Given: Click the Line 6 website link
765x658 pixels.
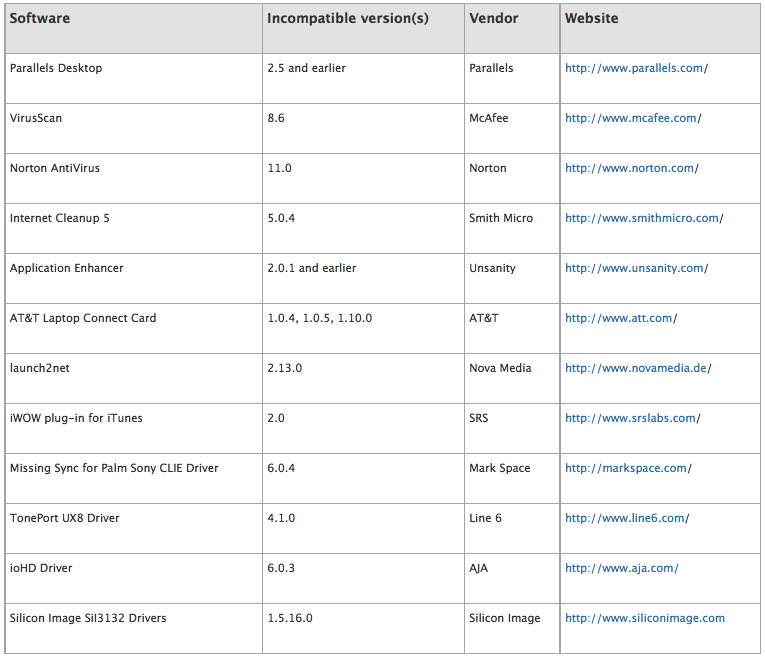Looking at the screenshot, I should click(x=626, y=518).
